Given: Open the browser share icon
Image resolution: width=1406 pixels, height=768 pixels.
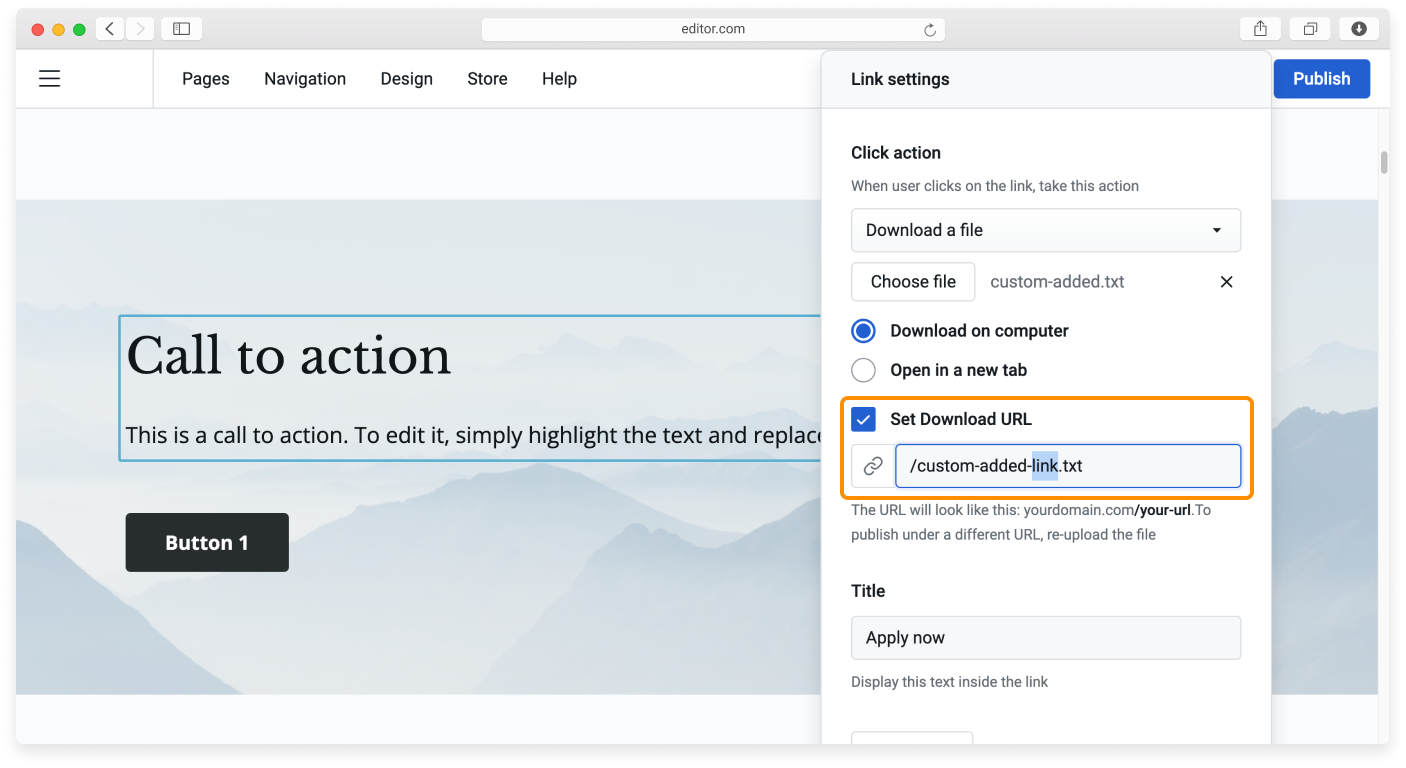Looking at the screenshot, I should (x=1261, y=29).
